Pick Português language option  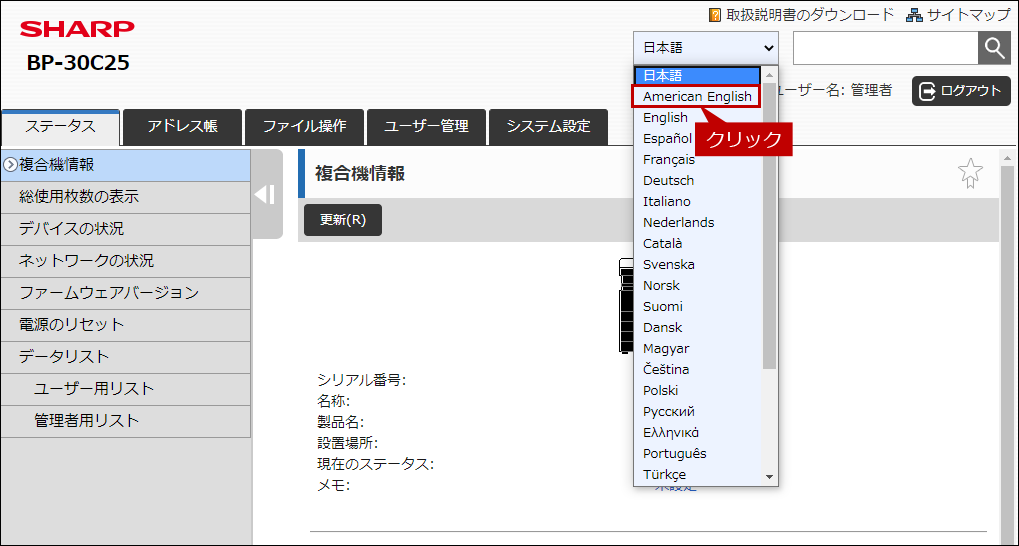[697, 454]
